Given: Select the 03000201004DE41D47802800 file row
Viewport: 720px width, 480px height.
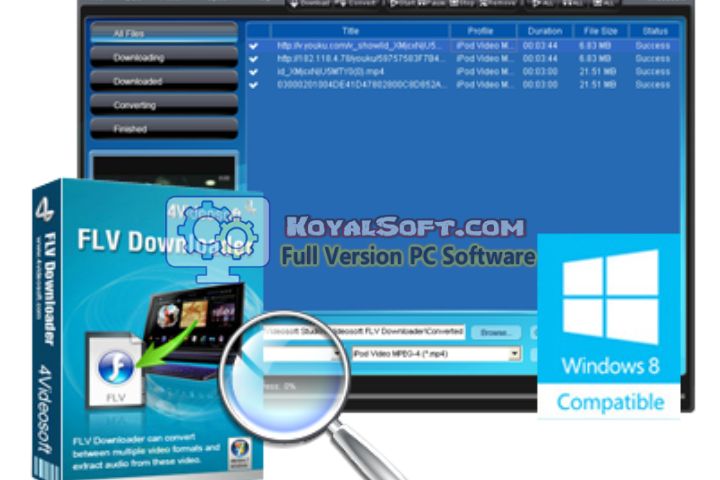Looking at the screenshot, I should pyautogui.click(x=362, y=85).
